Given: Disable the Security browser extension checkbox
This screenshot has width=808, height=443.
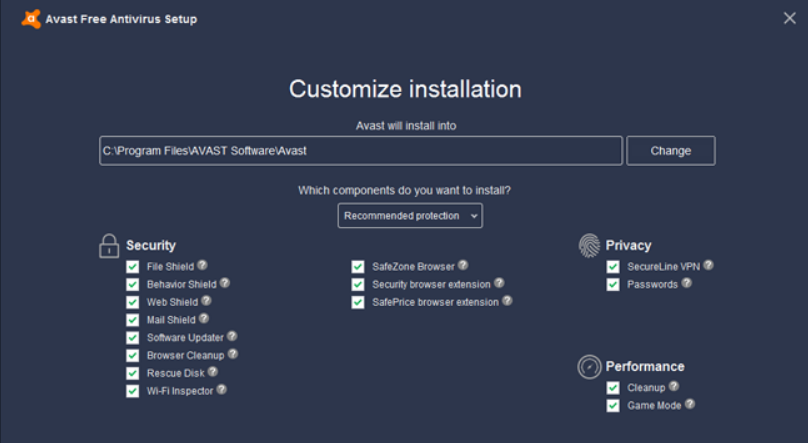Looking at the screenshot, I should 358,284.
